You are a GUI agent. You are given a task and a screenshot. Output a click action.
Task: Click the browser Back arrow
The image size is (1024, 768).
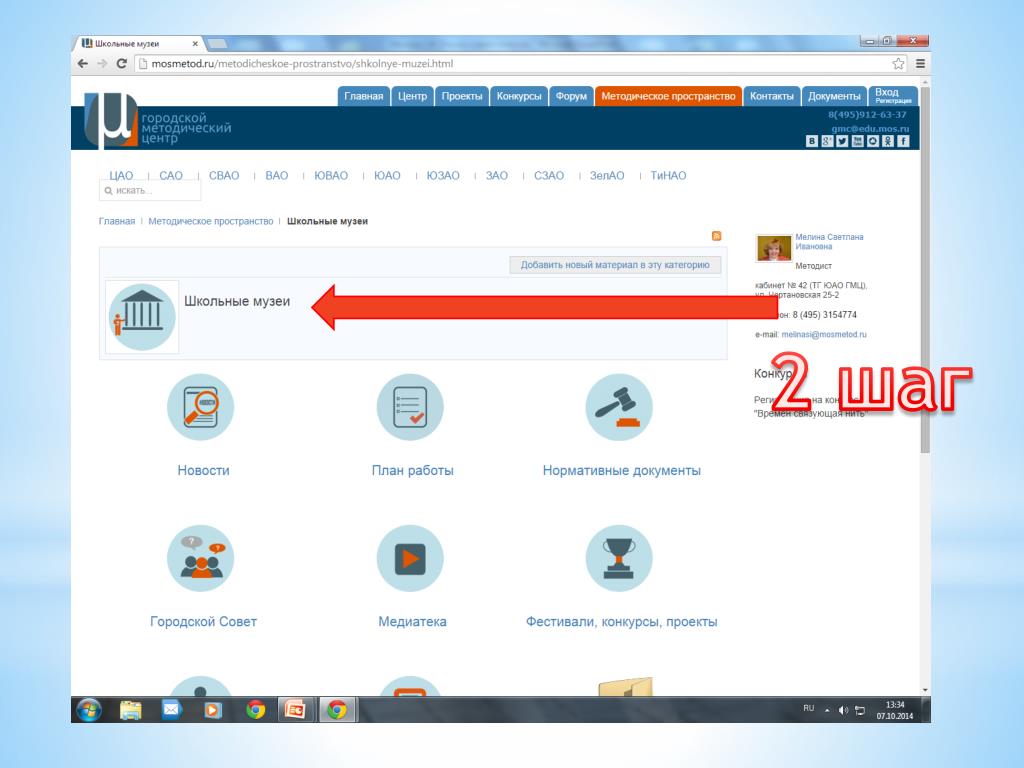coord(82,63)
